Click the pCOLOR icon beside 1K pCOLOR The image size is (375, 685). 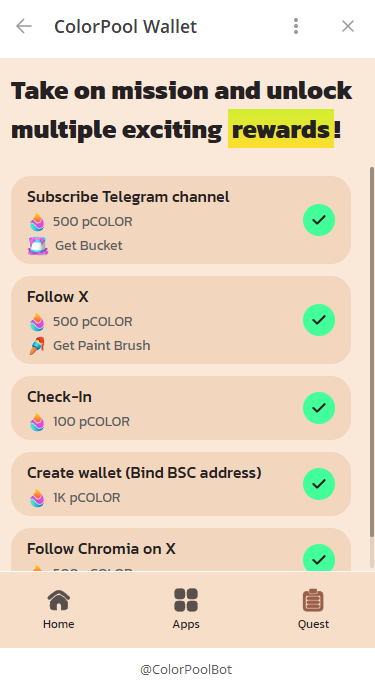pyautogui.click(x=37, y=498)
